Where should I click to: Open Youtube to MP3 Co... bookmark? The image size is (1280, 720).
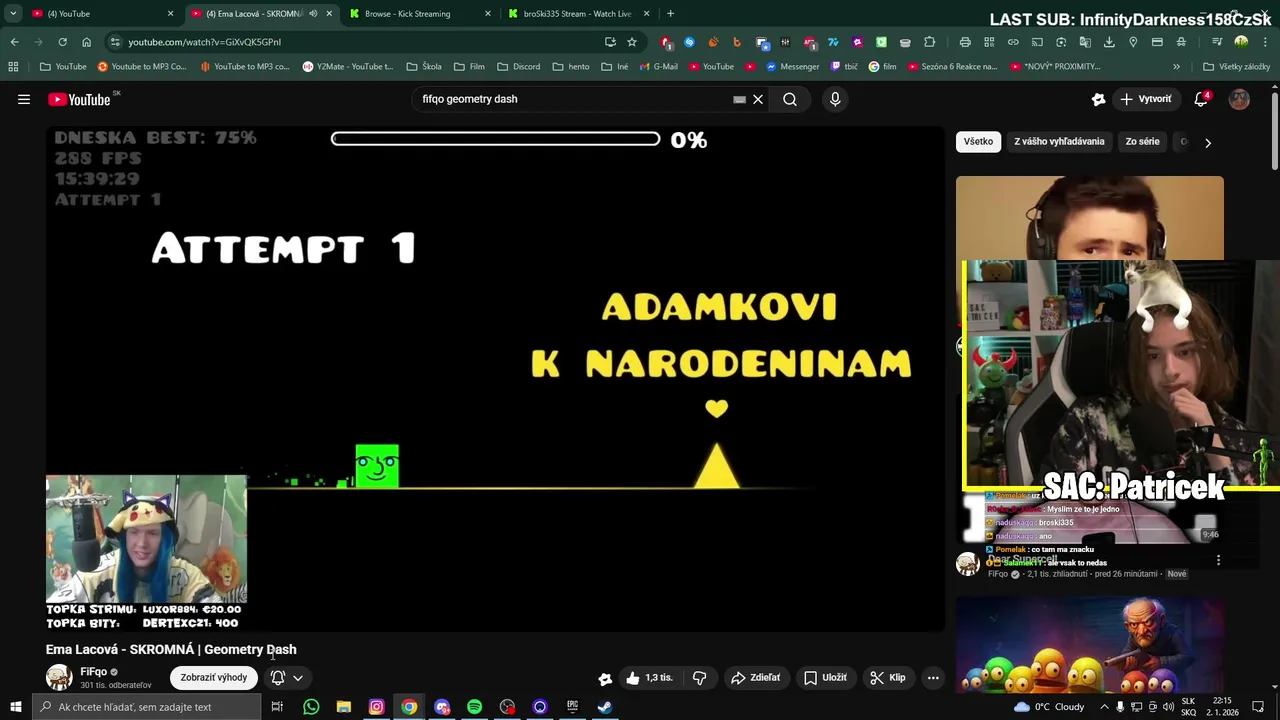click(x=142, y=67)
